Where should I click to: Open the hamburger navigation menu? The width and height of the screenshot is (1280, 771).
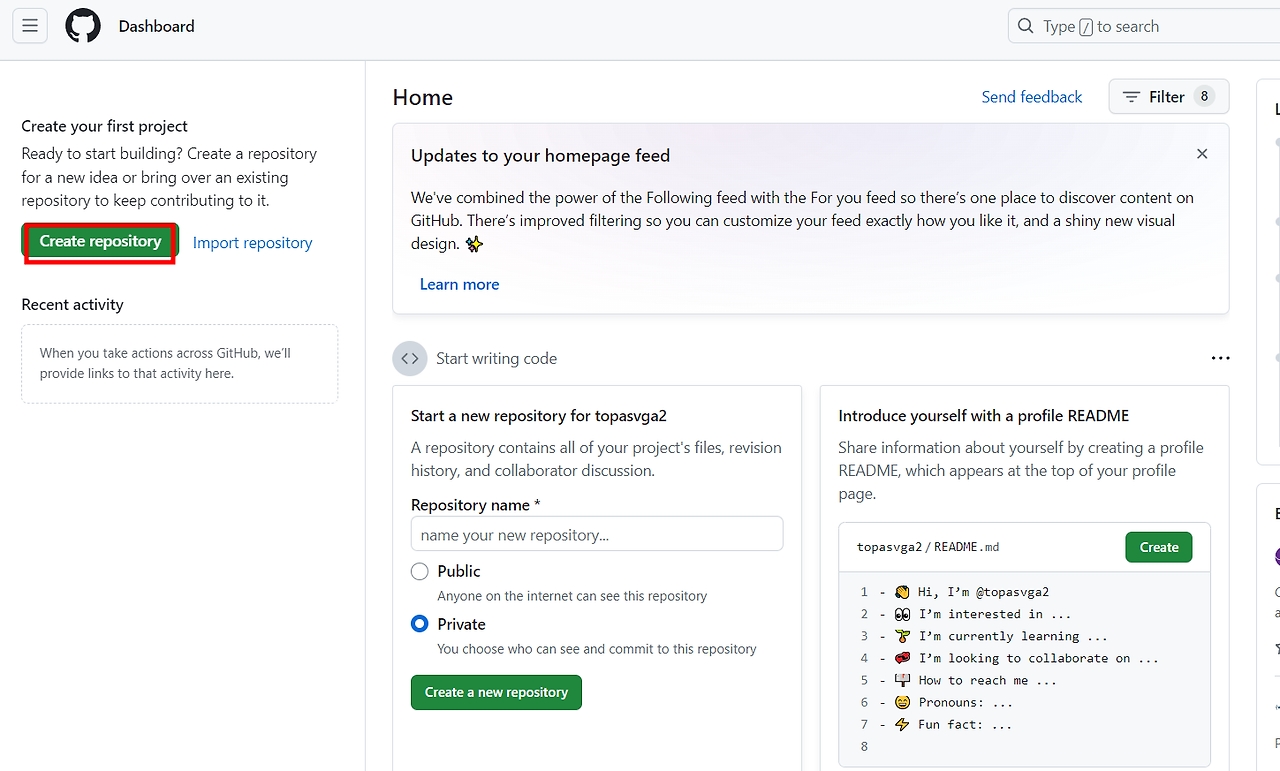pos(30,26)
